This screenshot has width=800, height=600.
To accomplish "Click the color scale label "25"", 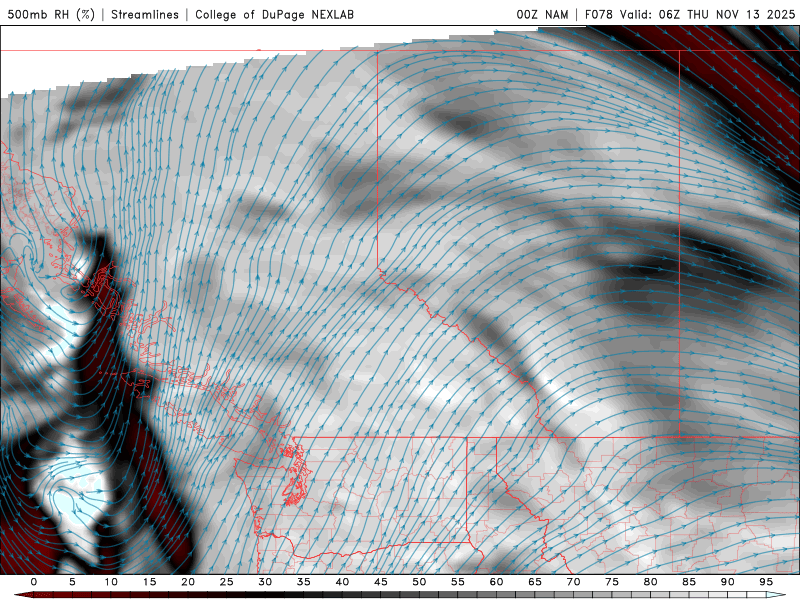I will point(227,582).
